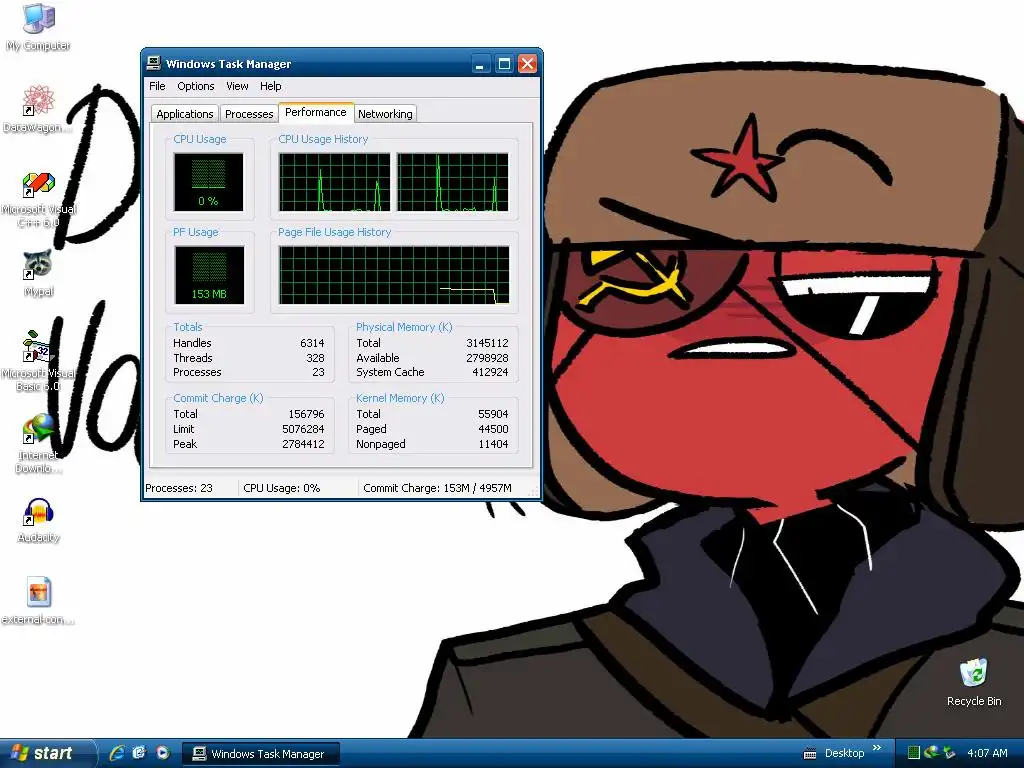Open the View menu in Task Manager
The image size is (1024, 768).
click(x=237, y=86)
